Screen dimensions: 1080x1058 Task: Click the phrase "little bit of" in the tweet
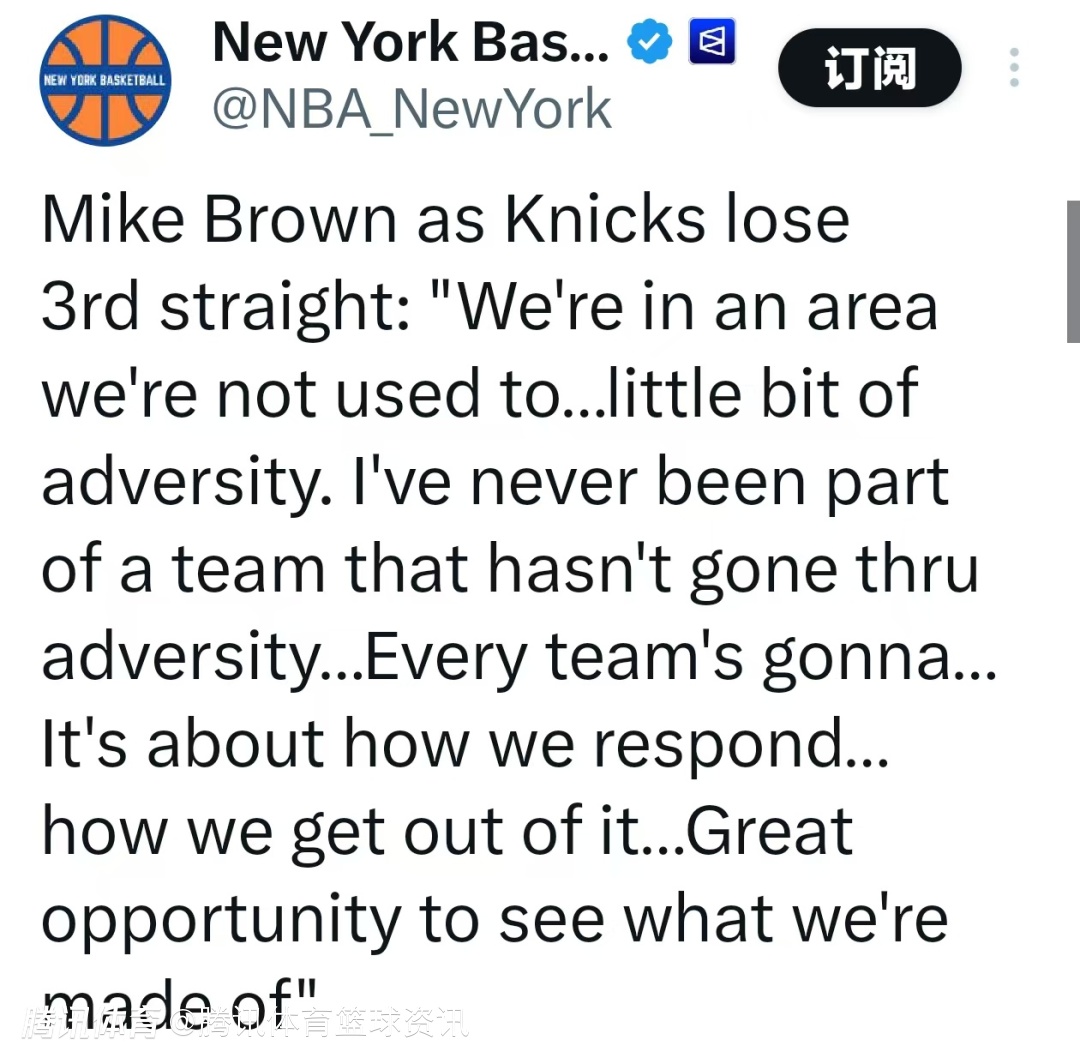[x=762, y=394]
